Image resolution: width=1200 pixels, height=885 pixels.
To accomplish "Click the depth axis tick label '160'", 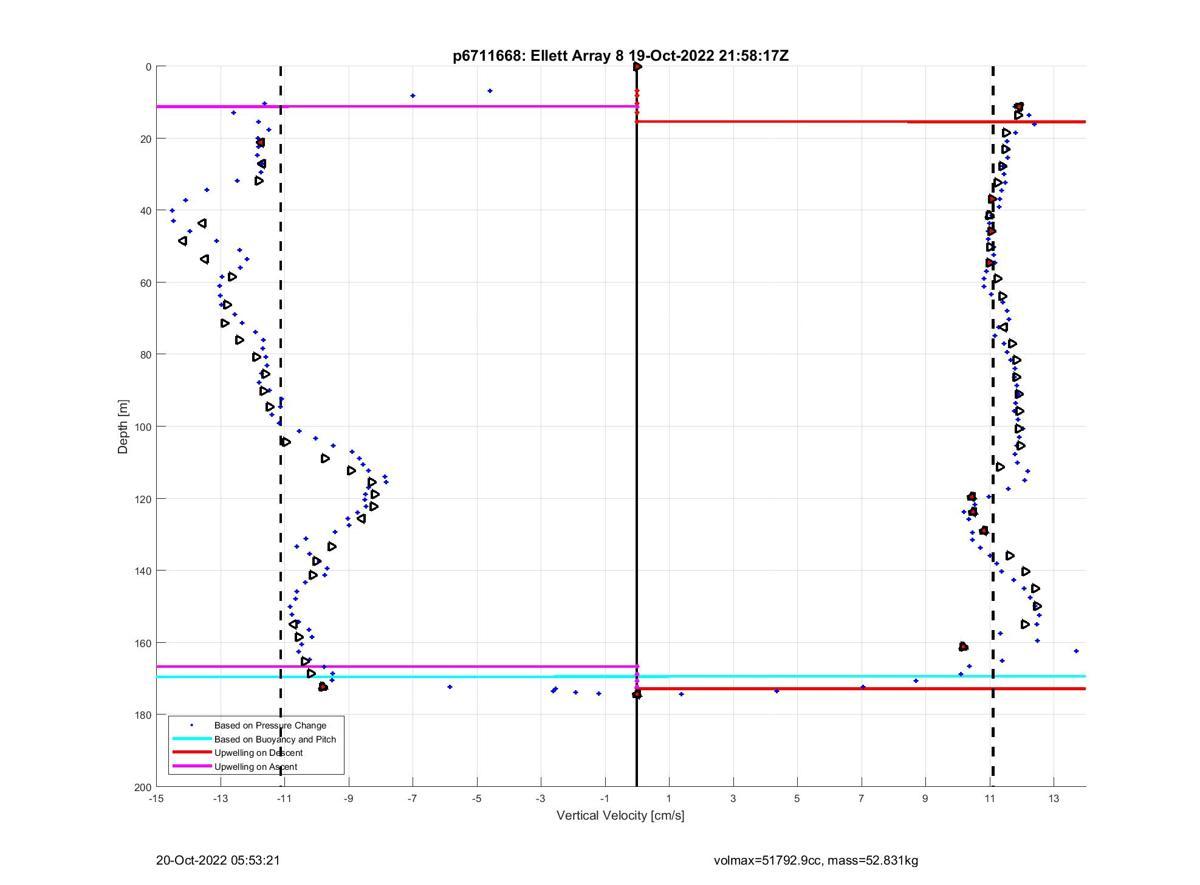I will tap(142, 643).
